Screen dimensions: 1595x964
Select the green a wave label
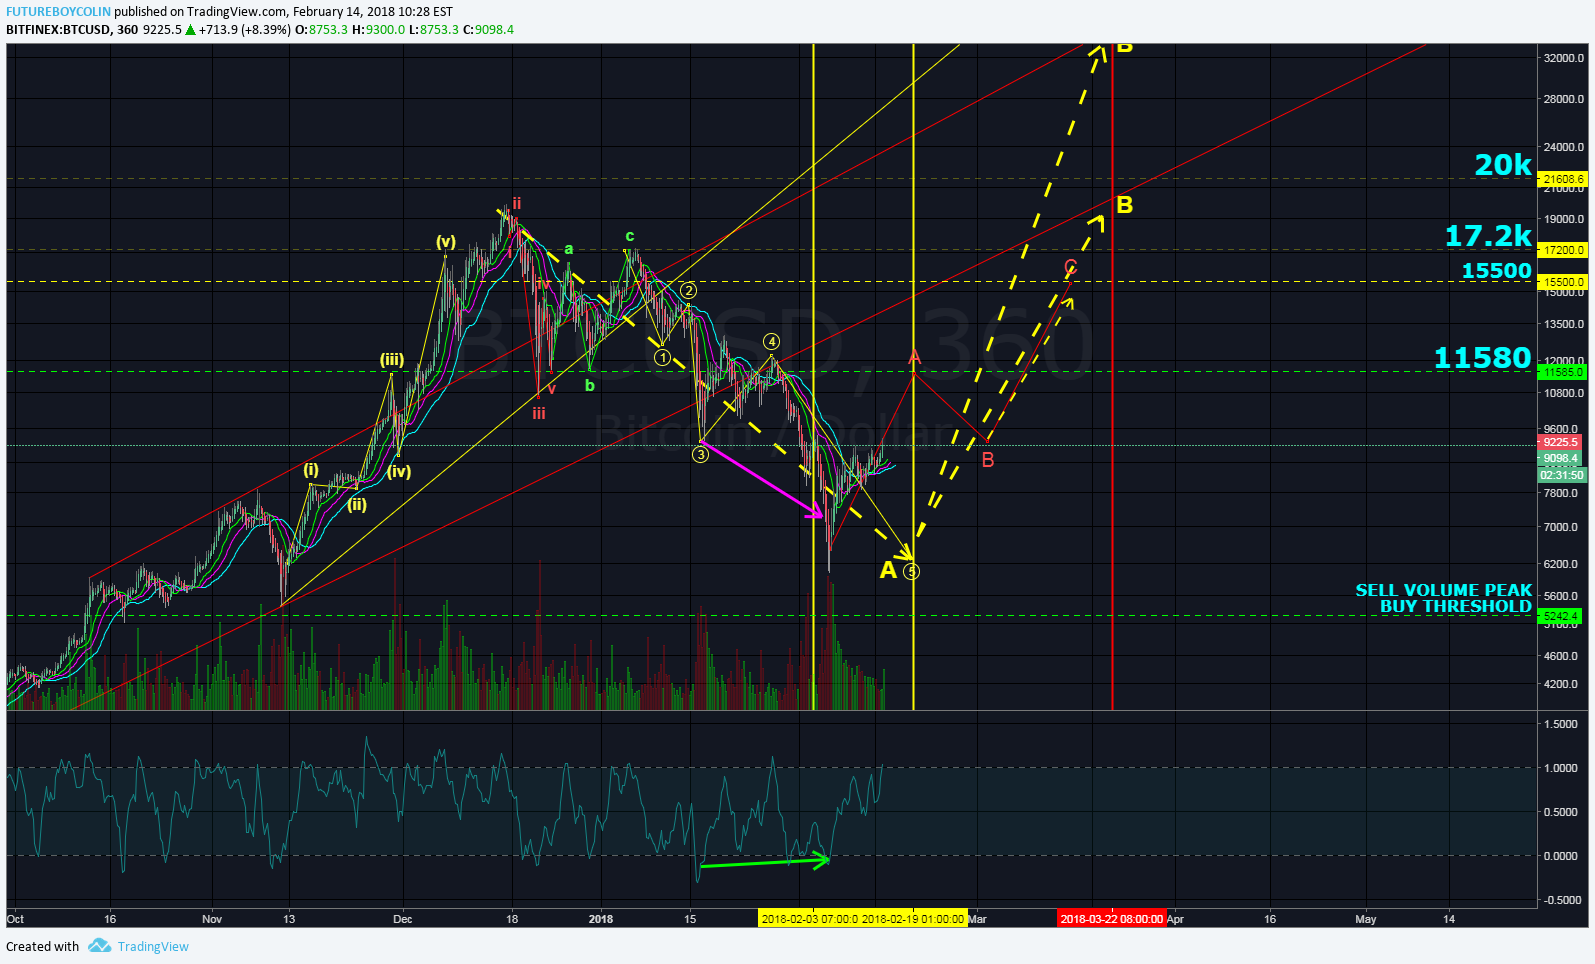coord(569,250)
